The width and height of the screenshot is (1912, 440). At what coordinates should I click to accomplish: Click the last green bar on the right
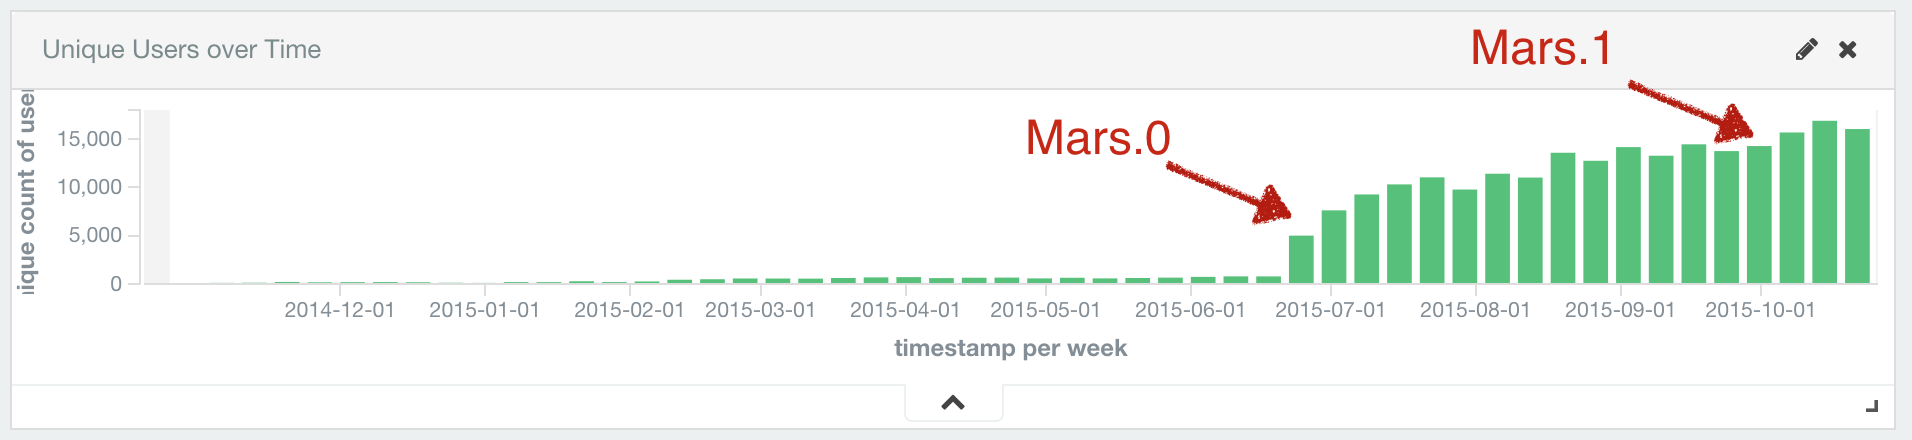point(1857,206)
